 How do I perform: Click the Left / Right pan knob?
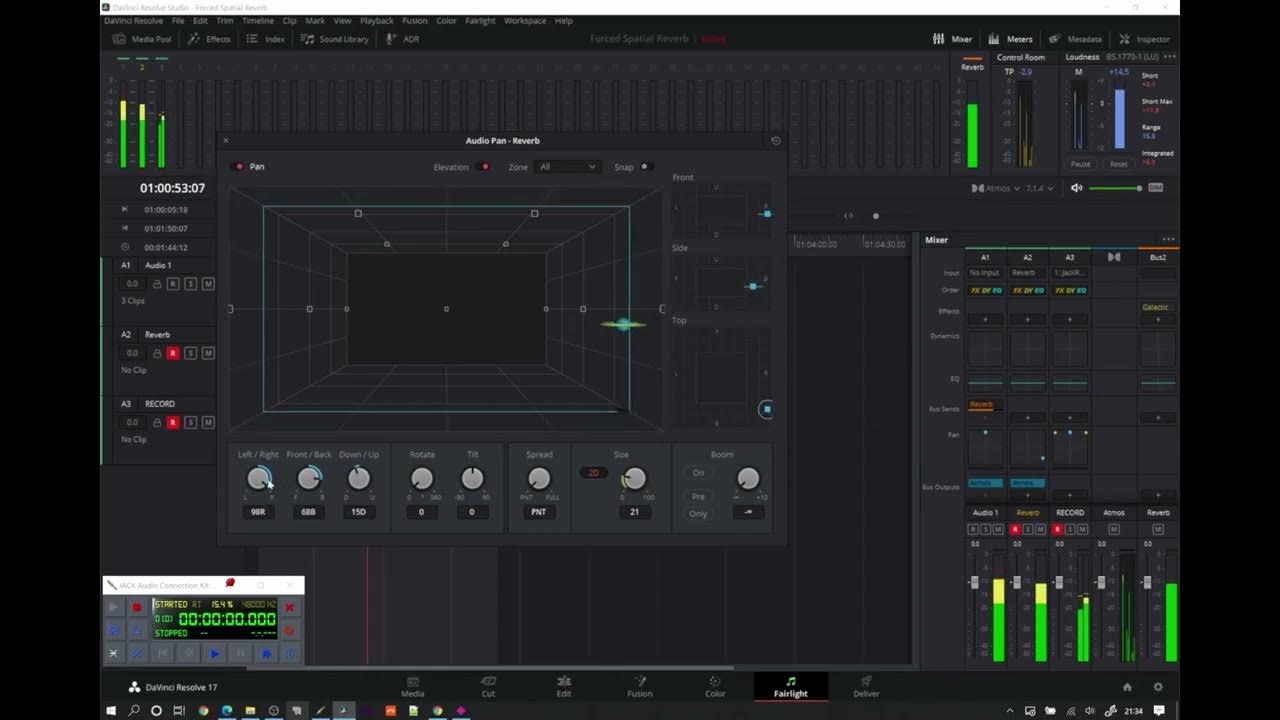pos(259,479)
